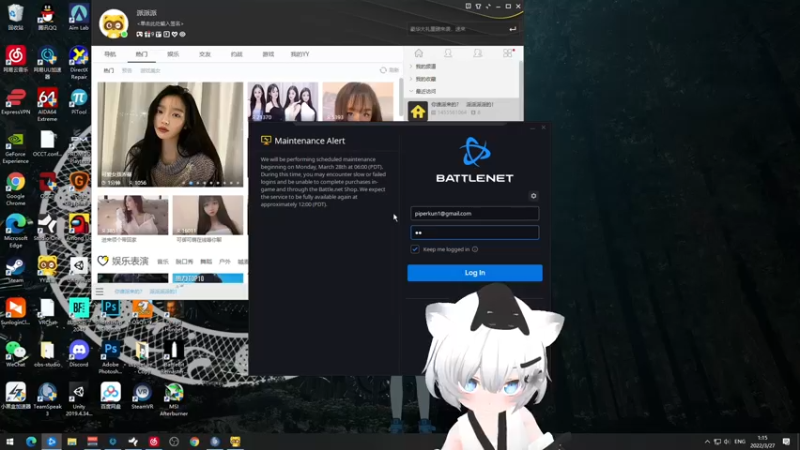Open the channel entry with house icon
The height and width of the screenshot is (450, 800).
pos(463,110)
